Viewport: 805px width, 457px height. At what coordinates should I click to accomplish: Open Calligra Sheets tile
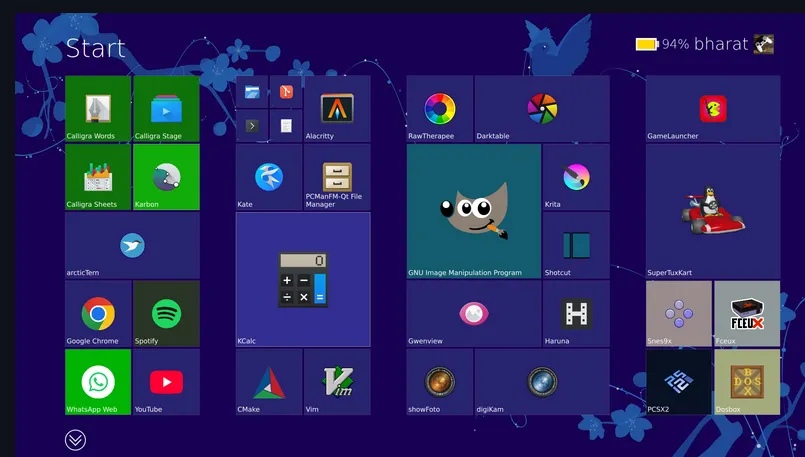click(x=98, y=177)
